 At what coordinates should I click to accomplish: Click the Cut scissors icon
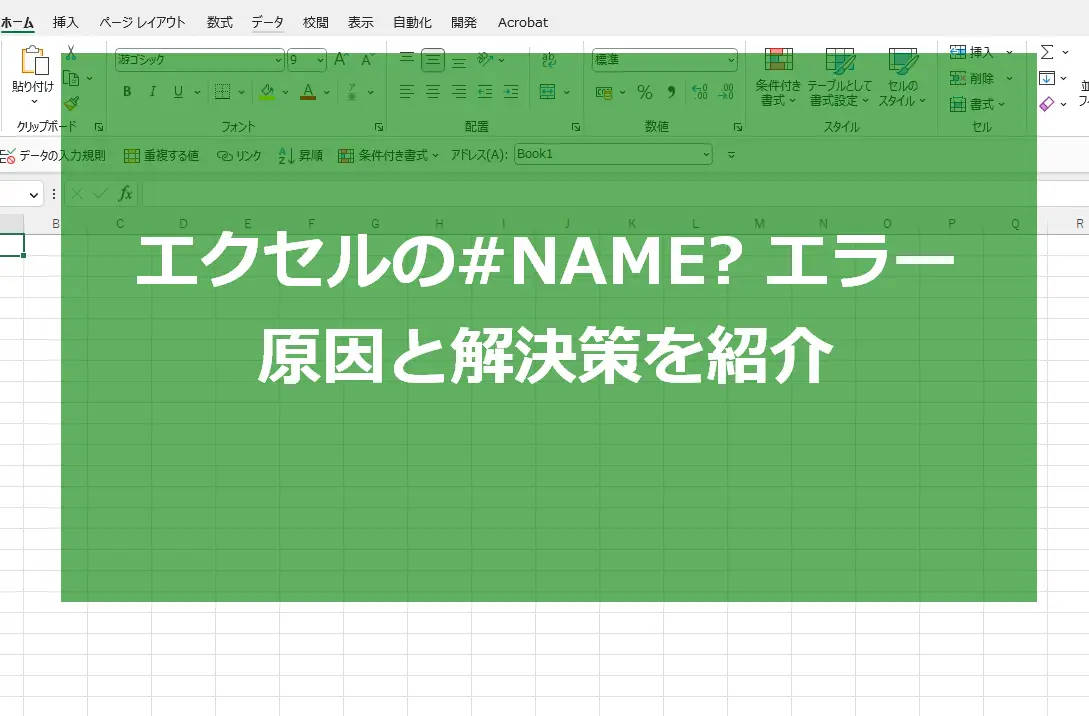[71, 52]
